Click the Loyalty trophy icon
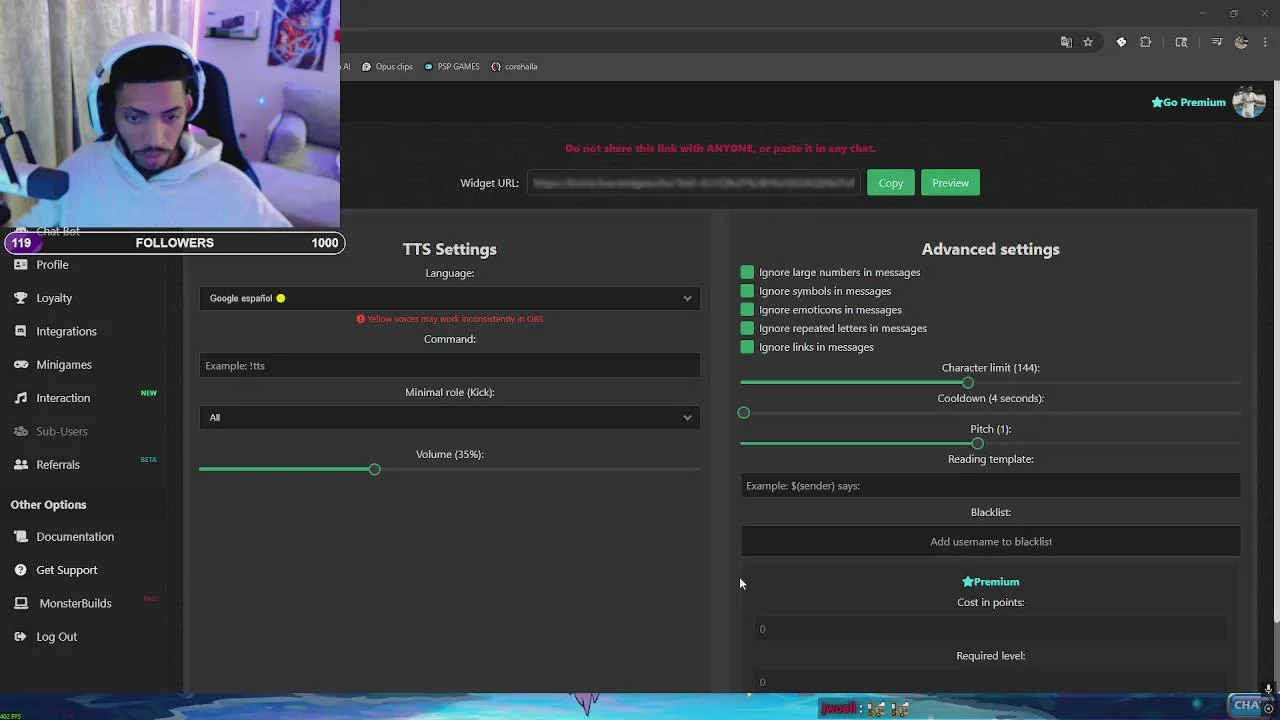This screenshot has height=720, width=1280. click(x=20, y=298)
